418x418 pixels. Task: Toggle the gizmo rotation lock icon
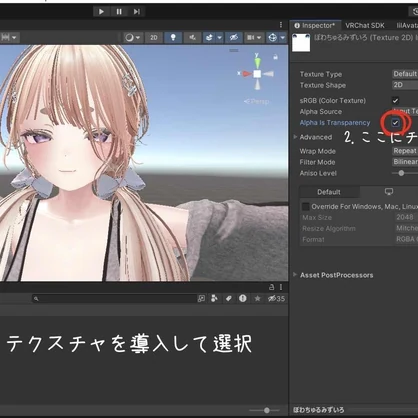[x=275, y=57]
